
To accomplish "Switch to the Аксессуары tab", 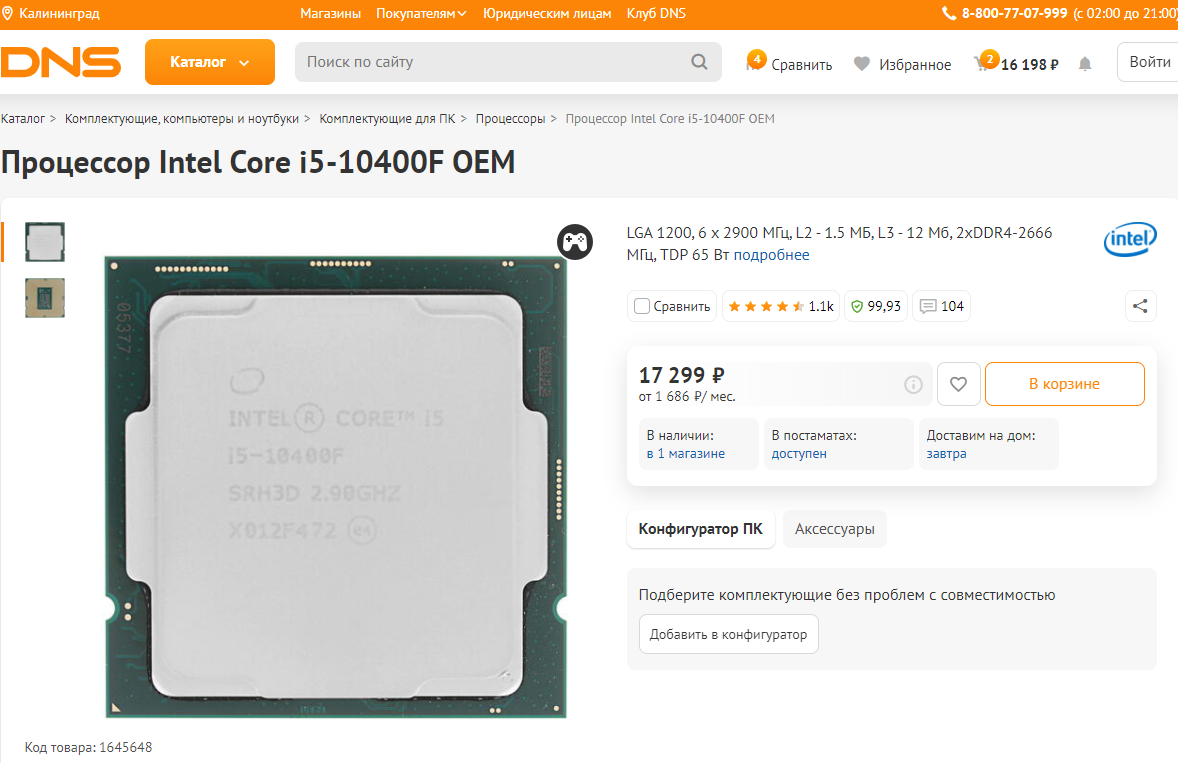I will (x=834, y=529).
